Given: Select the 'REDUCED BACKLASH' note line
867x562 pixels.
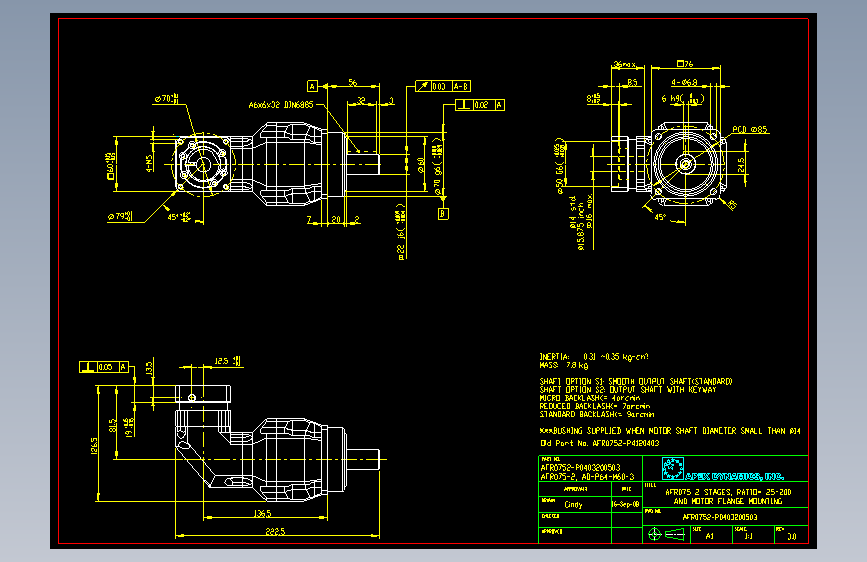Looking at the screenshot, I should coord(595,406).
